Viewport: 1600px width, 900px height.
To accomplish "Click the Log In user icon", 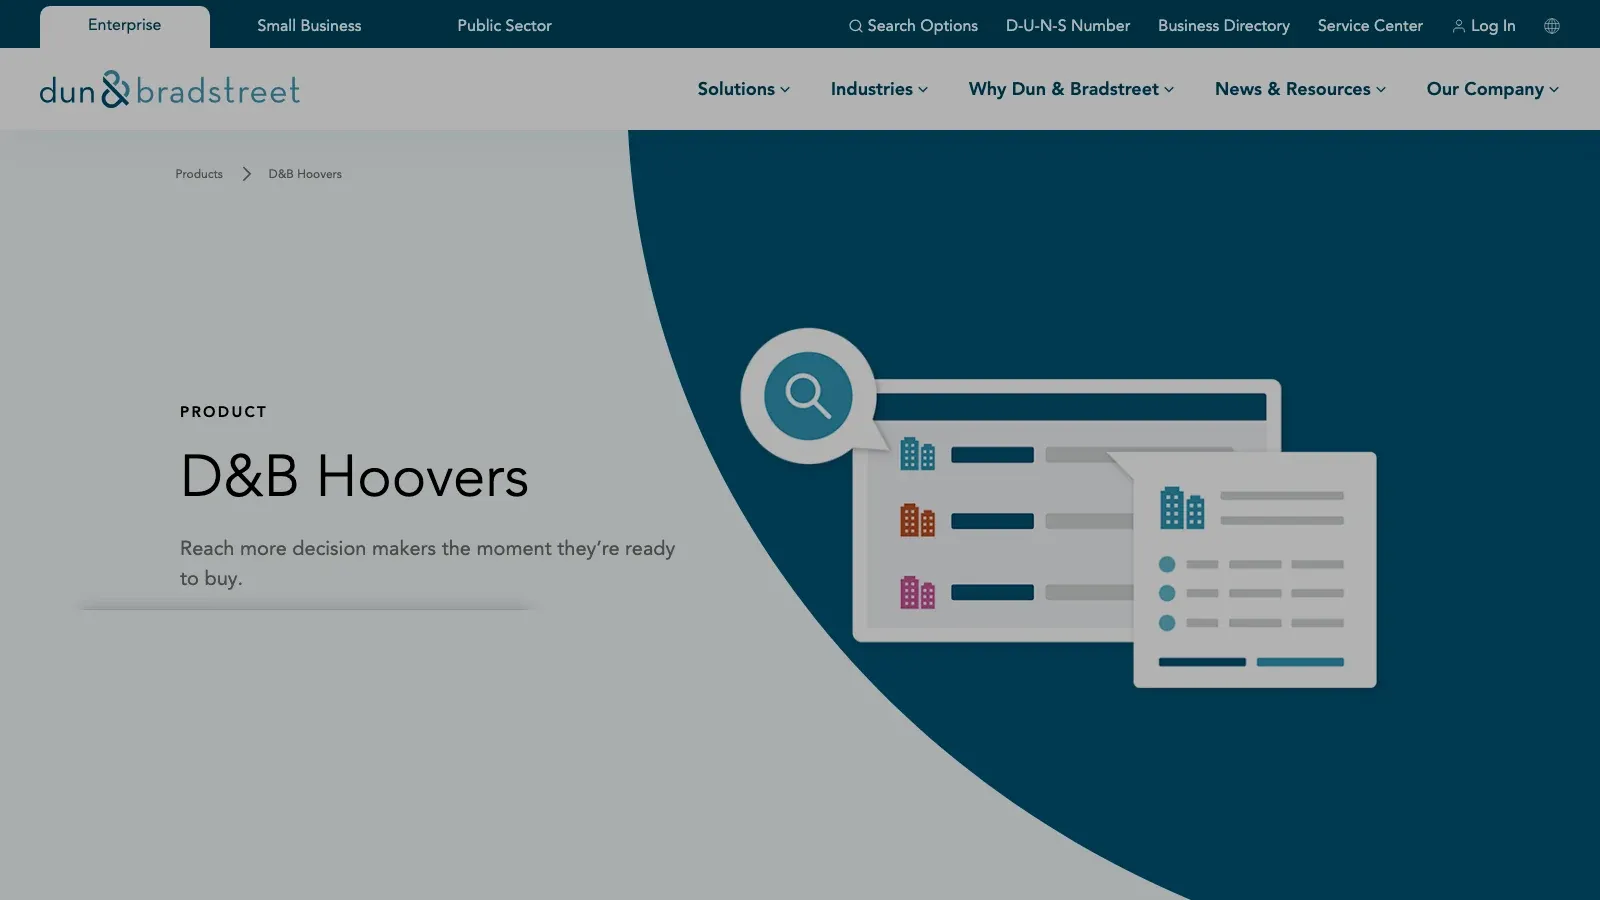I will pyautogui.click(x=1459, y=26).
